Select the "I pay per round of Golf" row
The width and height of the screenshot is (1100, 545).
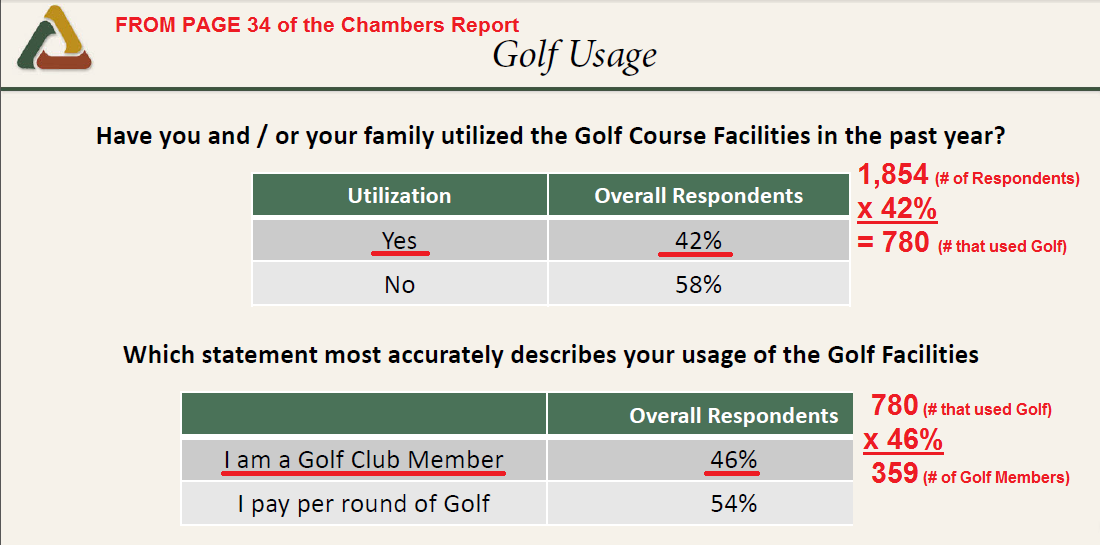pyautogui.click(x=364, y=503)
